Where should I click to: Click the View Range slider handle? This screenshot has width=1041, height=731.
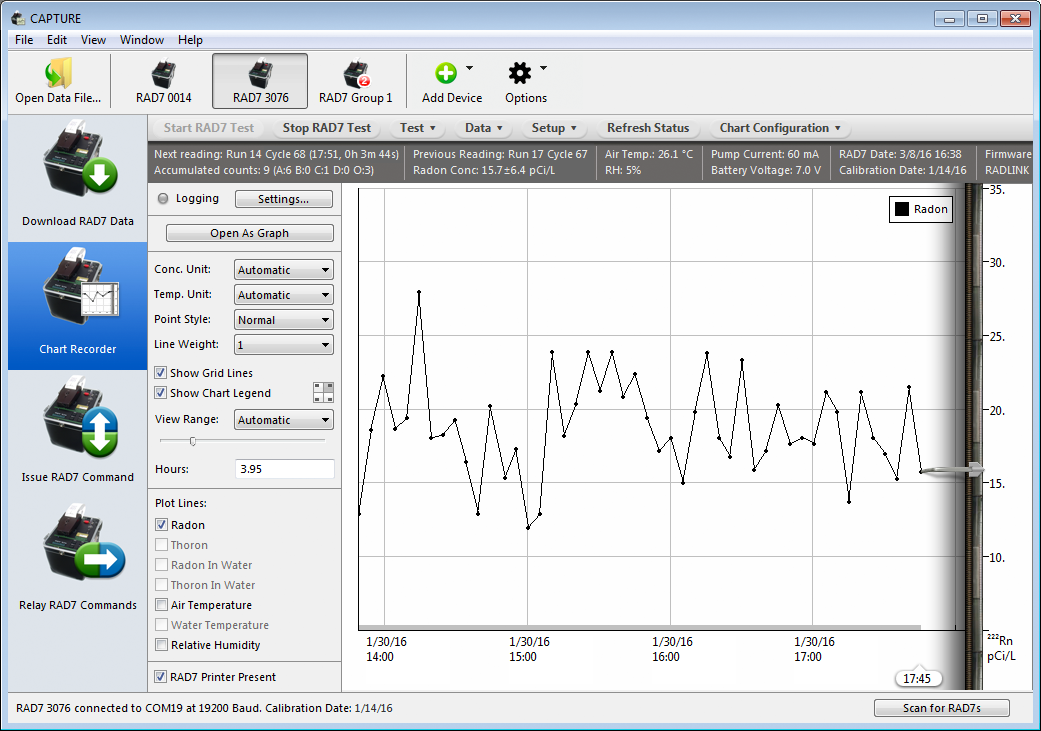click(193, 441)
